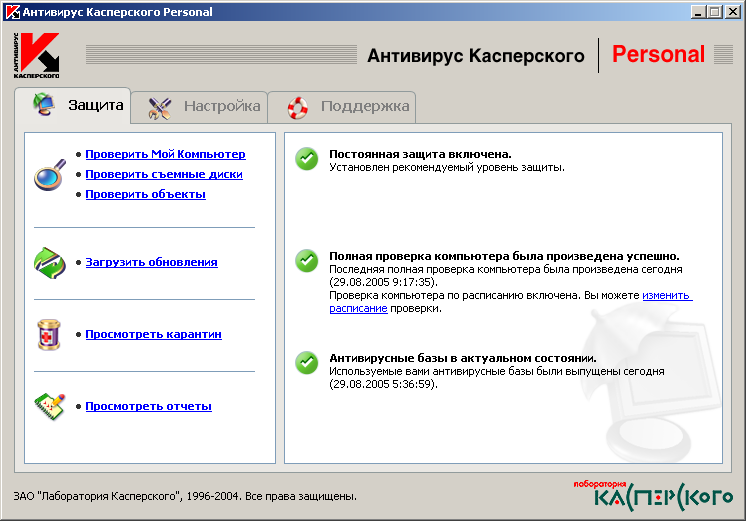The image size is (746, 521).
Task: Click the green check beside Полная проверка компьютера
Action: 307,261
